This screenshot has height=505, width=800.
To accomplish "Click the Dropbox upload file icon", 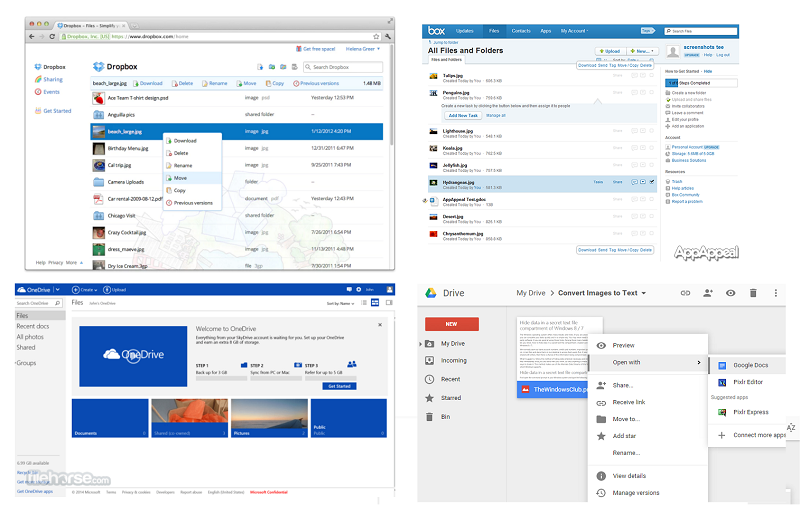I will click(x=260, y=67).
